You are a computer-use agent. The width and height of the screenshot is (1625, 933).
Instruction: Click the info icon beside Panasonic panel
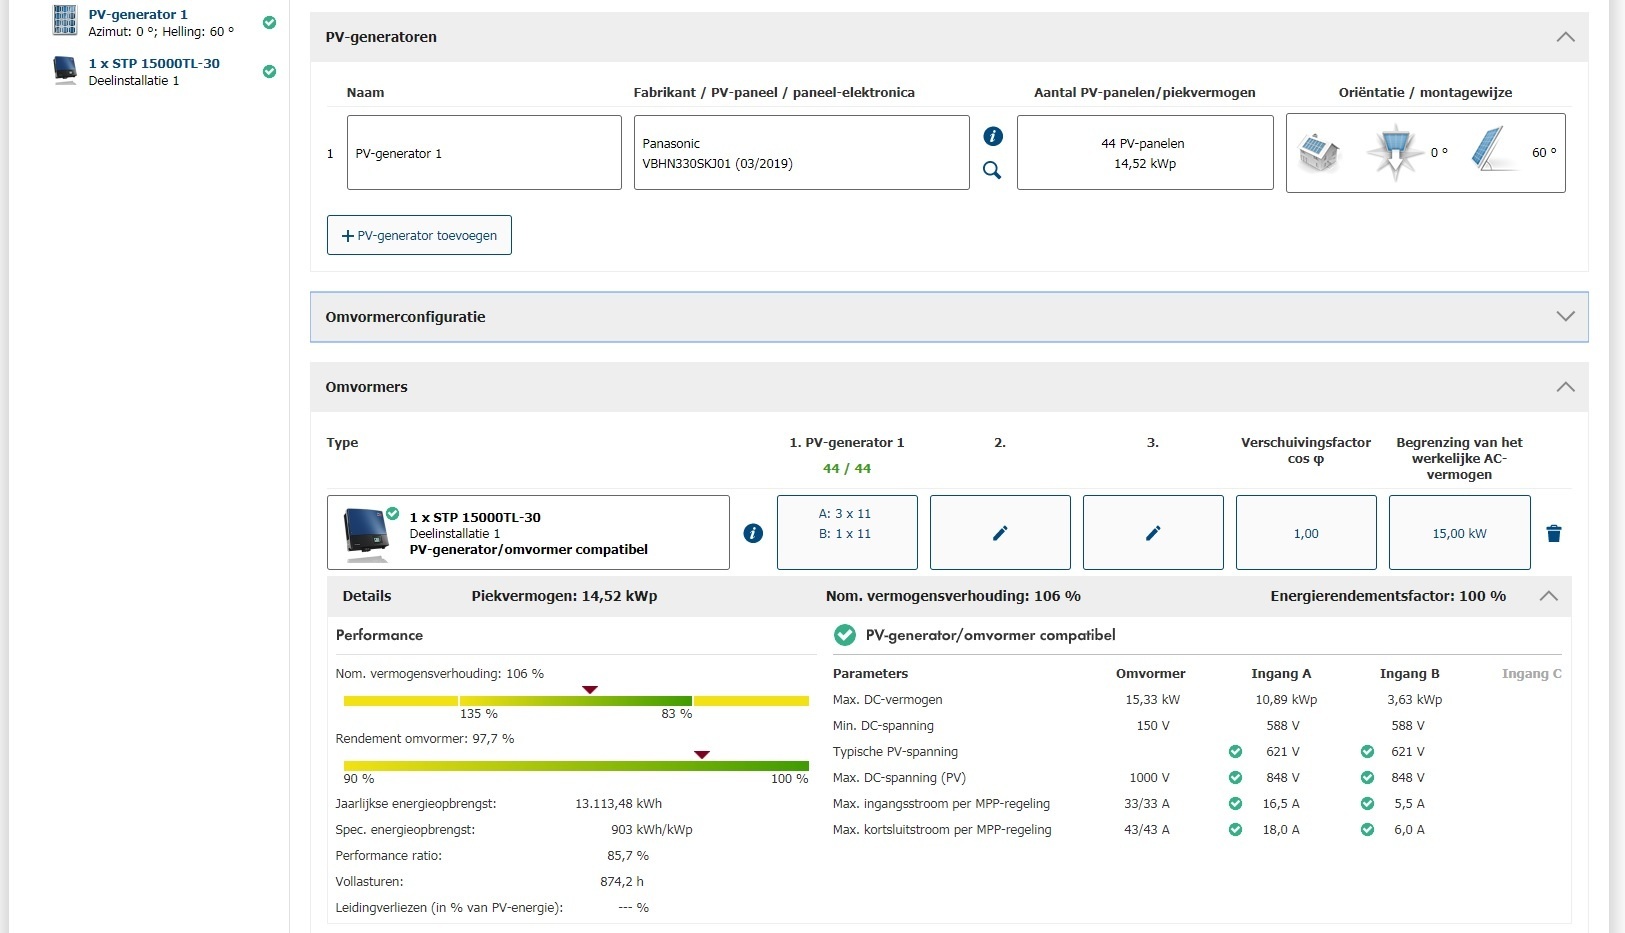click(992, 136)
